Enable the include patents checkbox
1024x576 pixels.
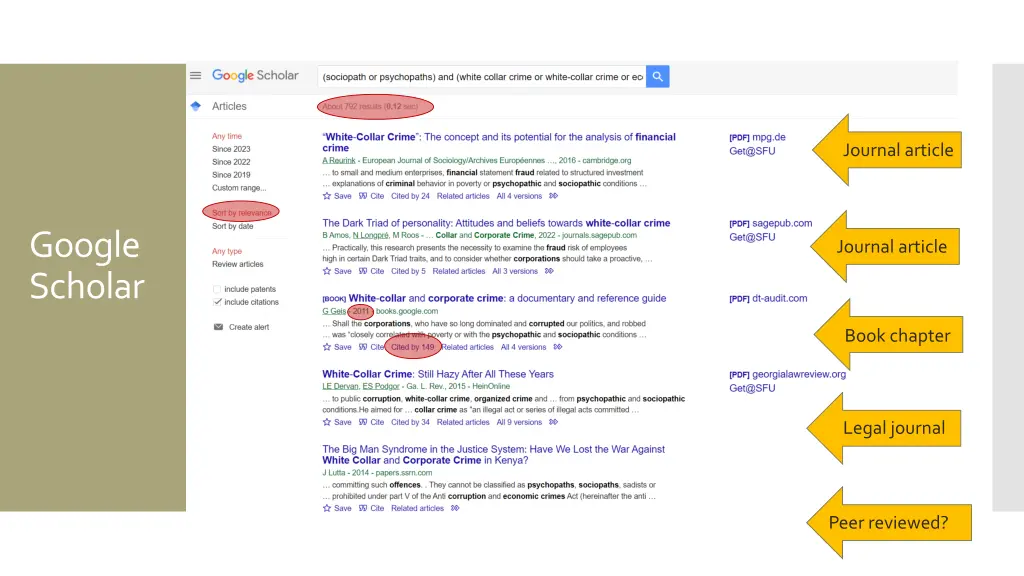click(x=217, y=289)
